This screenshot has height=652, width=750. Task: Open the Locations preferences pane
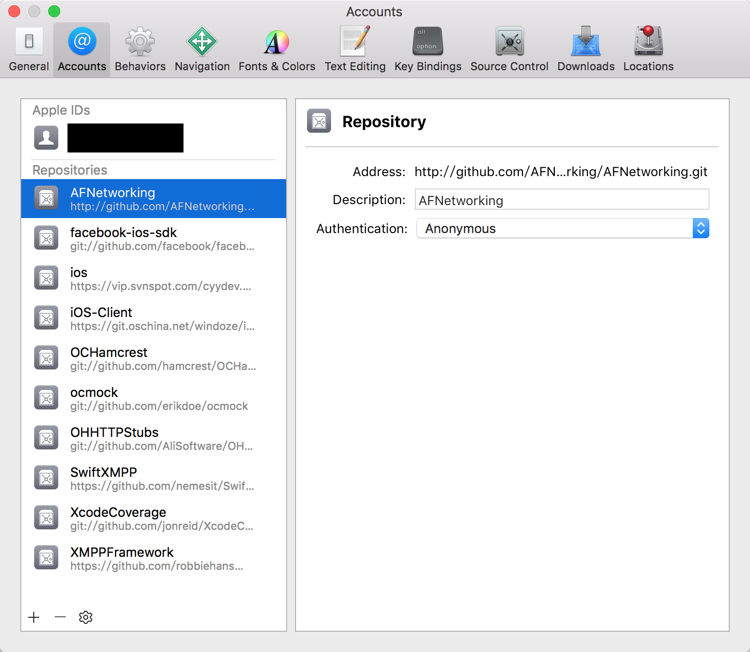648,50
